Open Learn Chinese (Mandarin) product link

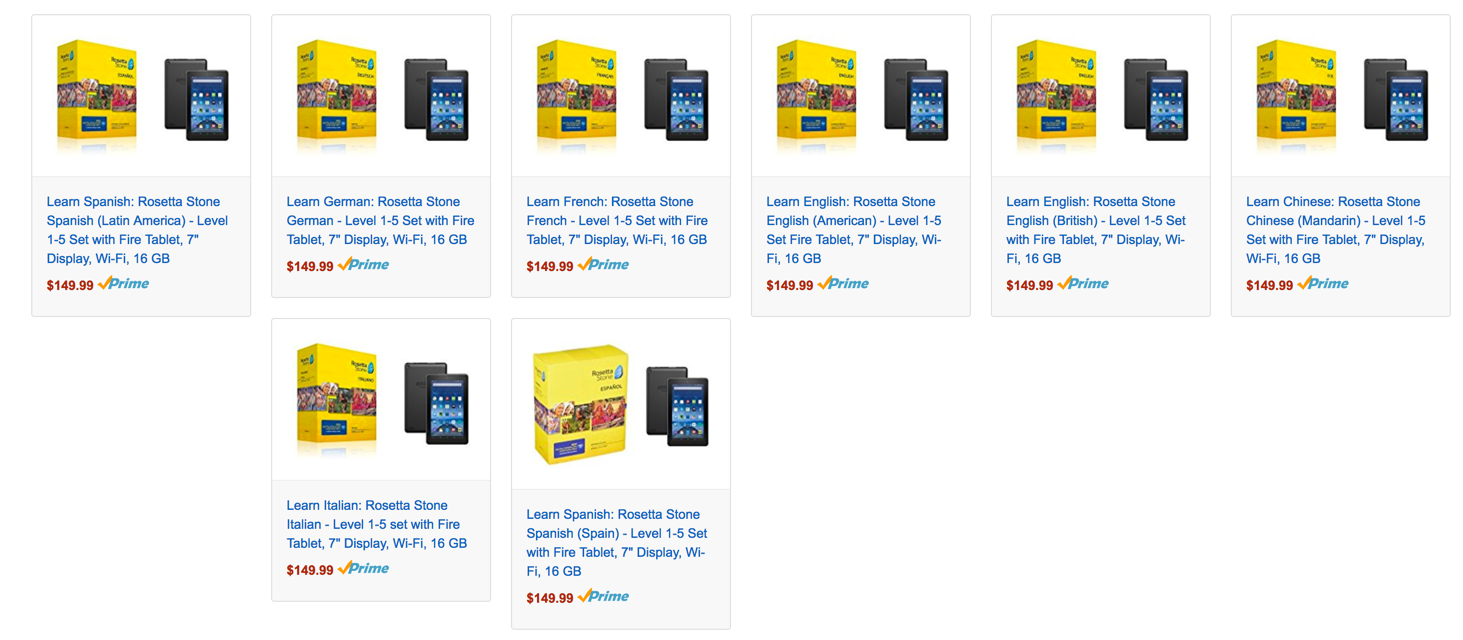pyautogui.click(x=1335, y=230)
